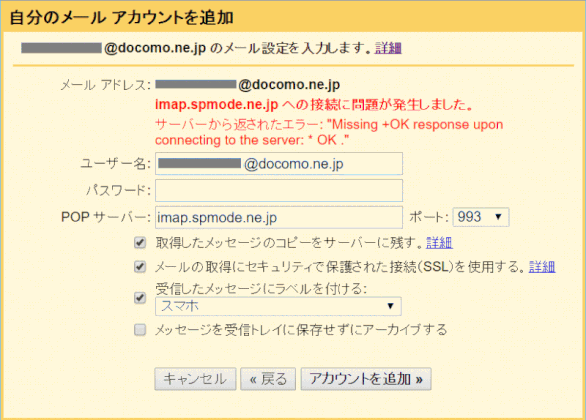Open 詳細 link next to mail settings heading
Viewport: 586px width, 420px height.
tap(388, 48)
